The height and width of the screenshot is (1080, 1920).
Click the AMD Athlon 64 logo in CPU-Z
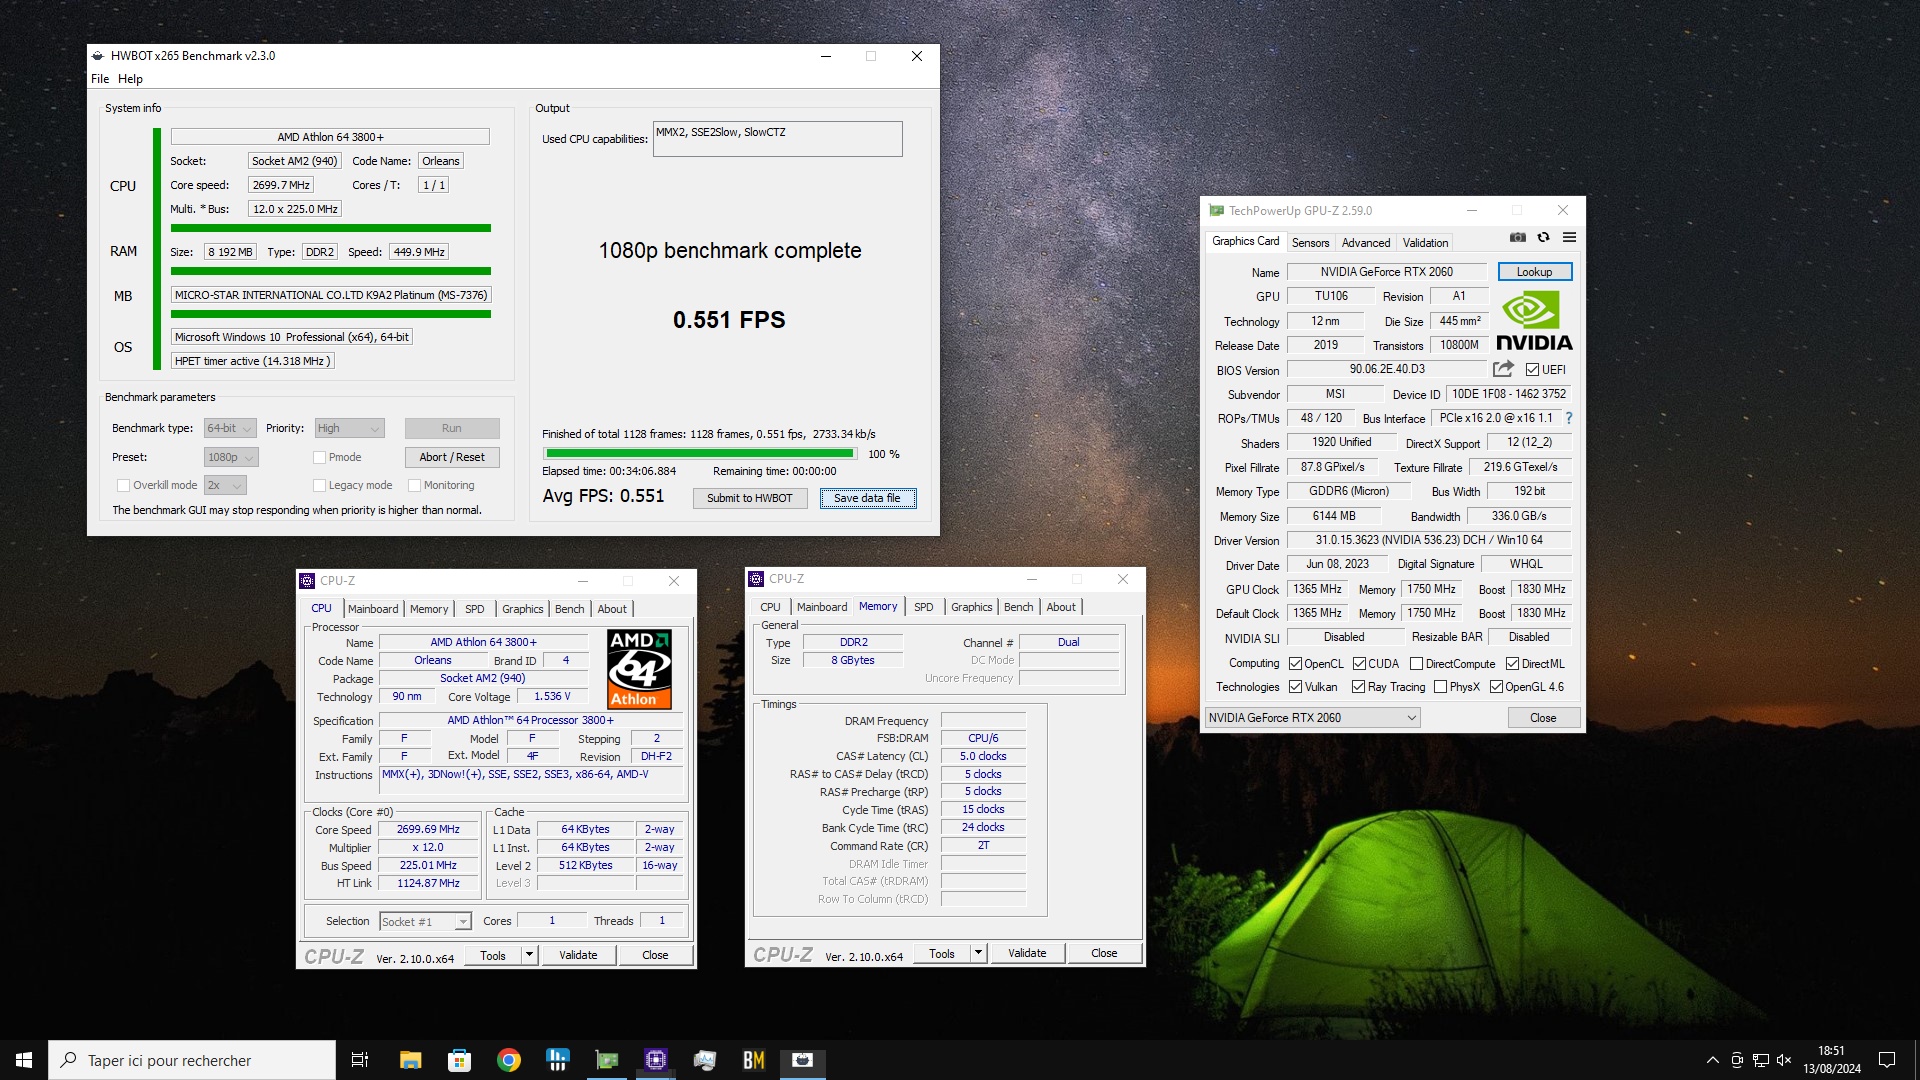pos(639,669)
